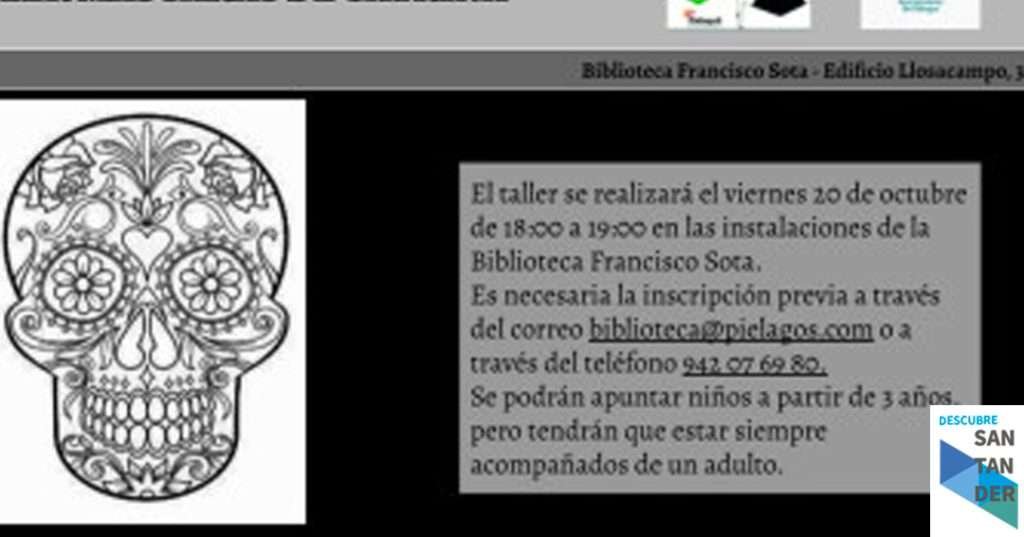Click the text 'Es necesaria la inscripción previa a través'

coord(705,297)
